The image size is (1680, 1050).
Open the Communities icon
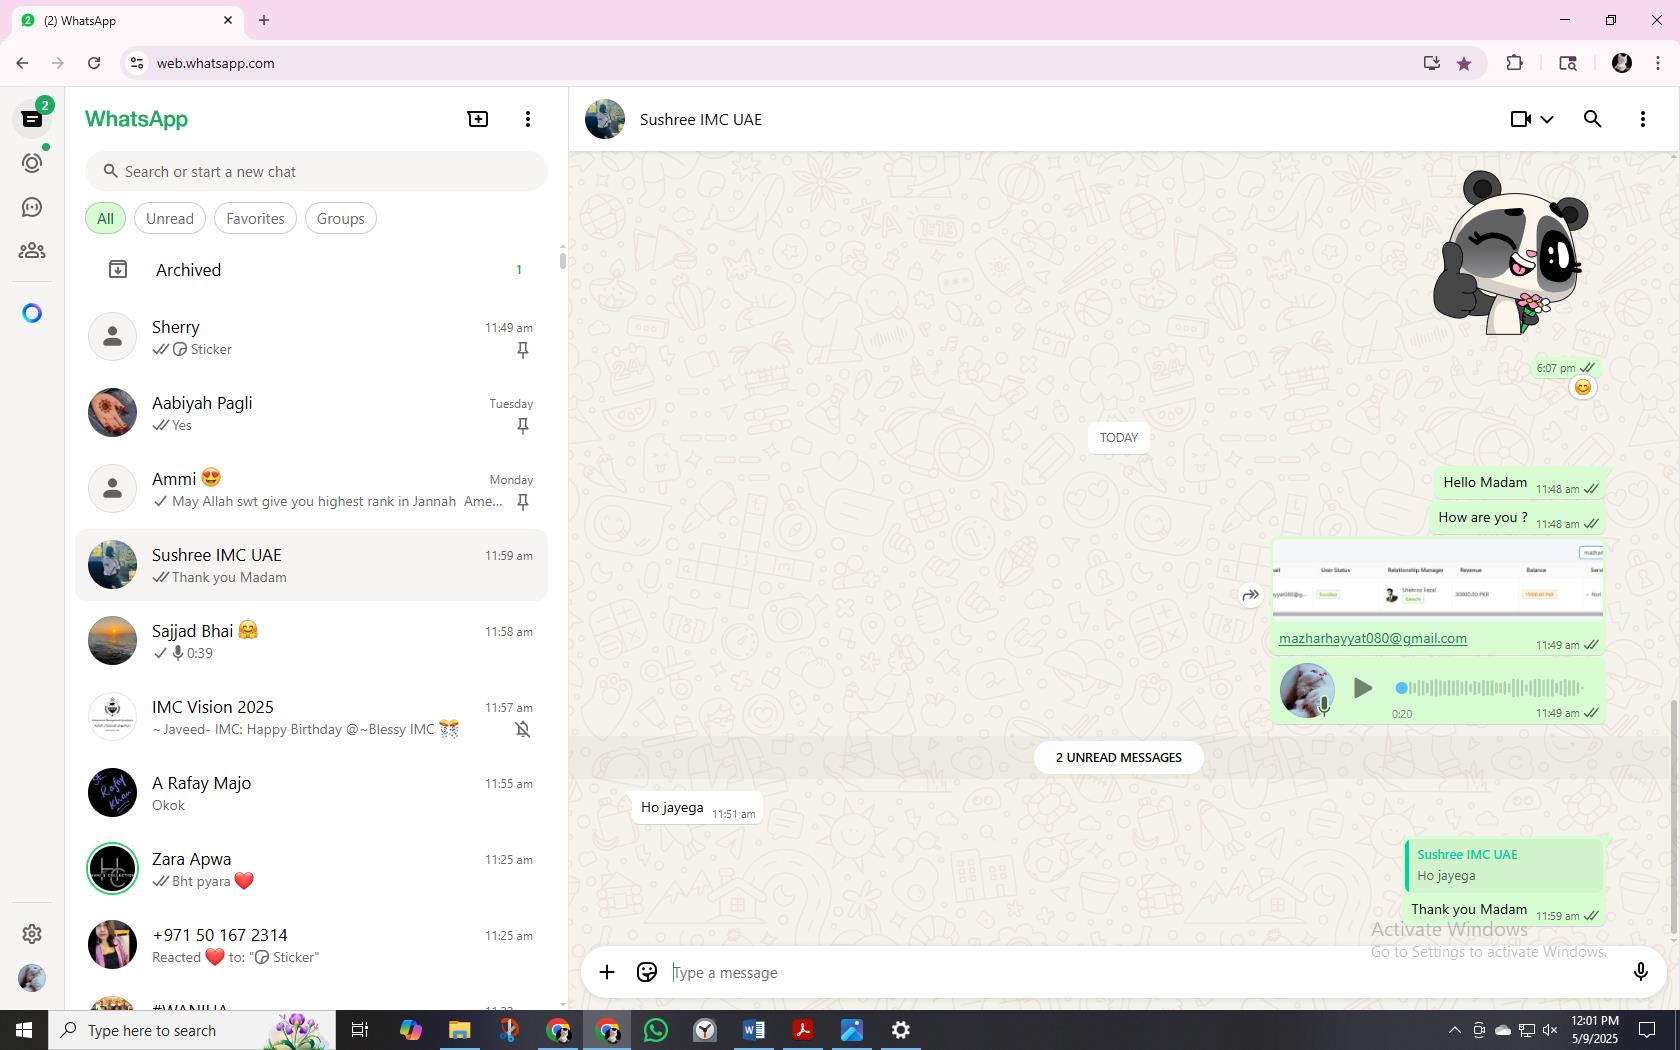coord(32,251)
